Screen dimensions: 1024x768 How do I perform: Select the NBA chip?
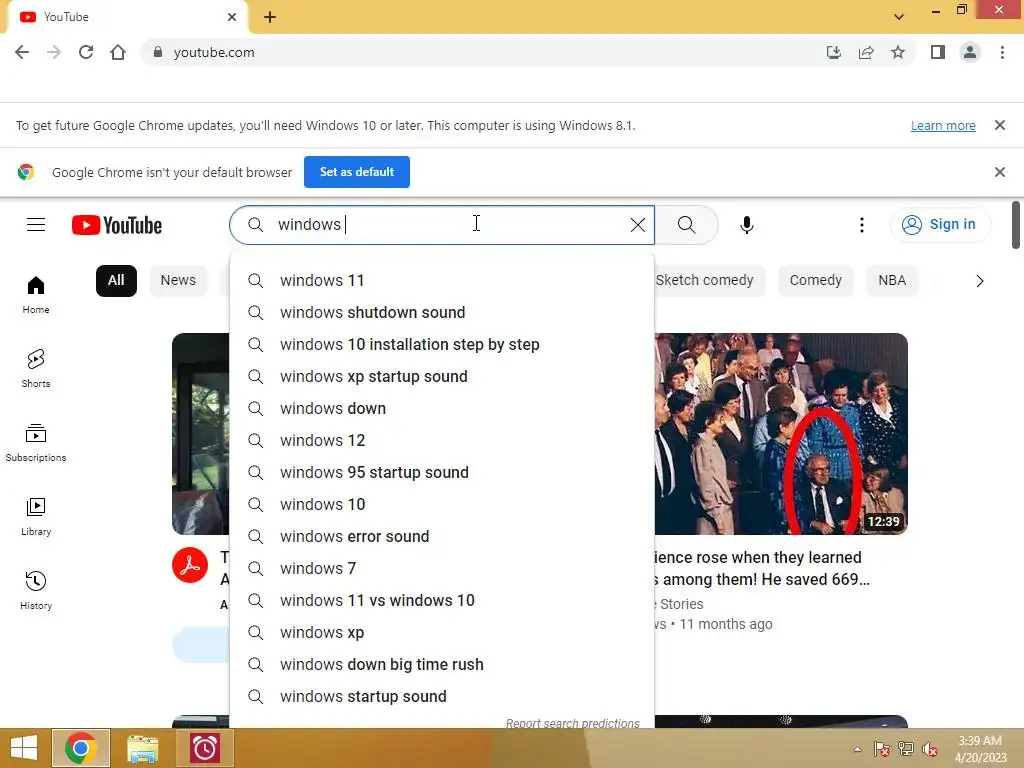tap(892, 281)
